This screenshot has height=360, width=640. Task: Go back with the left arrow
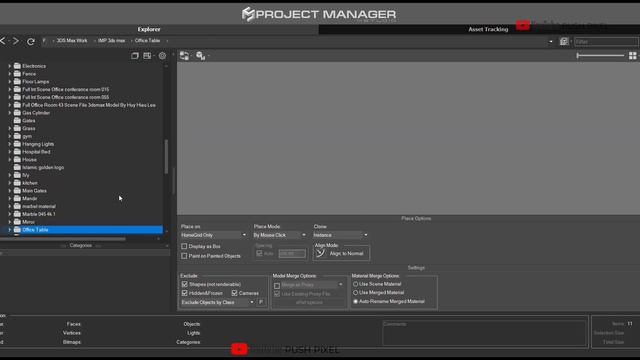2,41
